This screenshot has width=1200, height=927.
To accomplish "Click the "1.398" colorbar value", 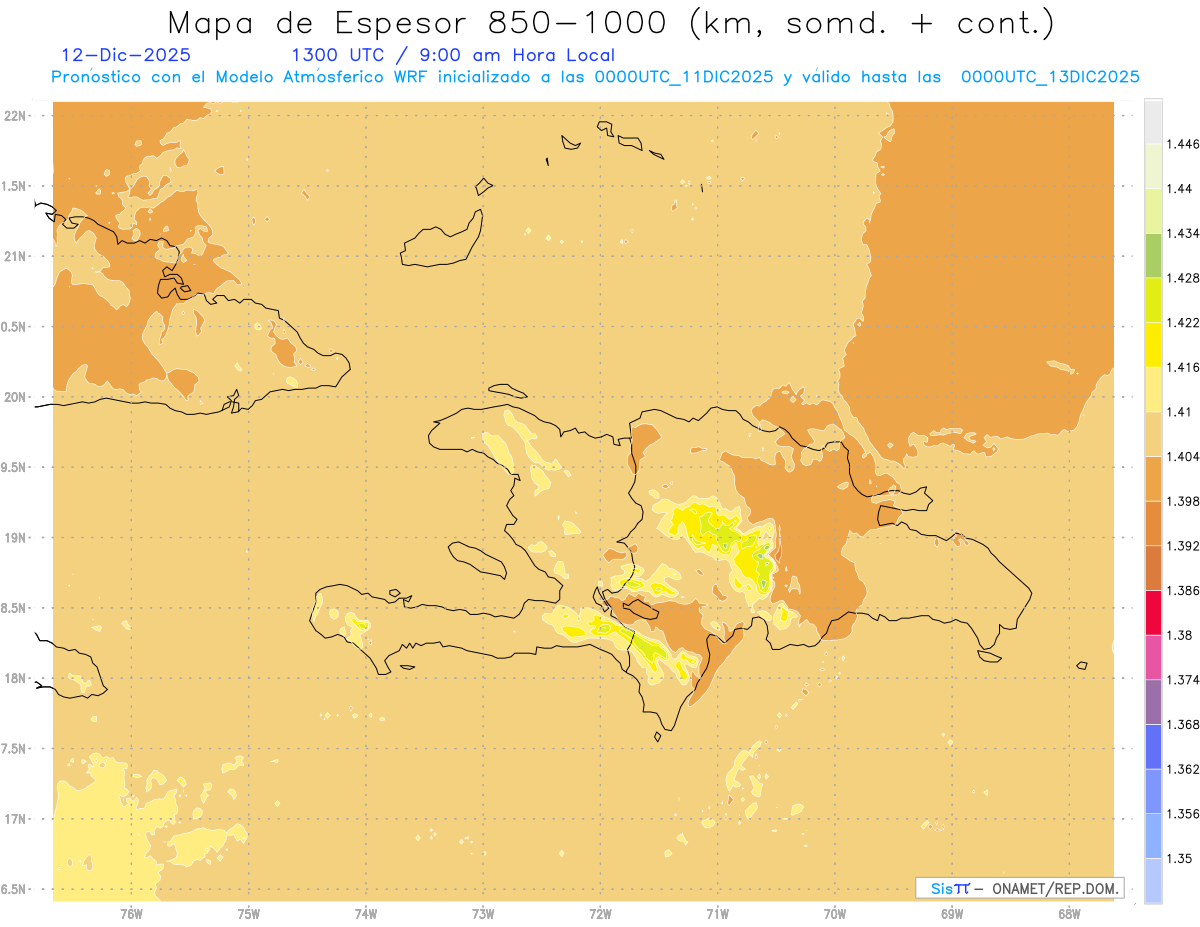I will tap(1183, 501).
